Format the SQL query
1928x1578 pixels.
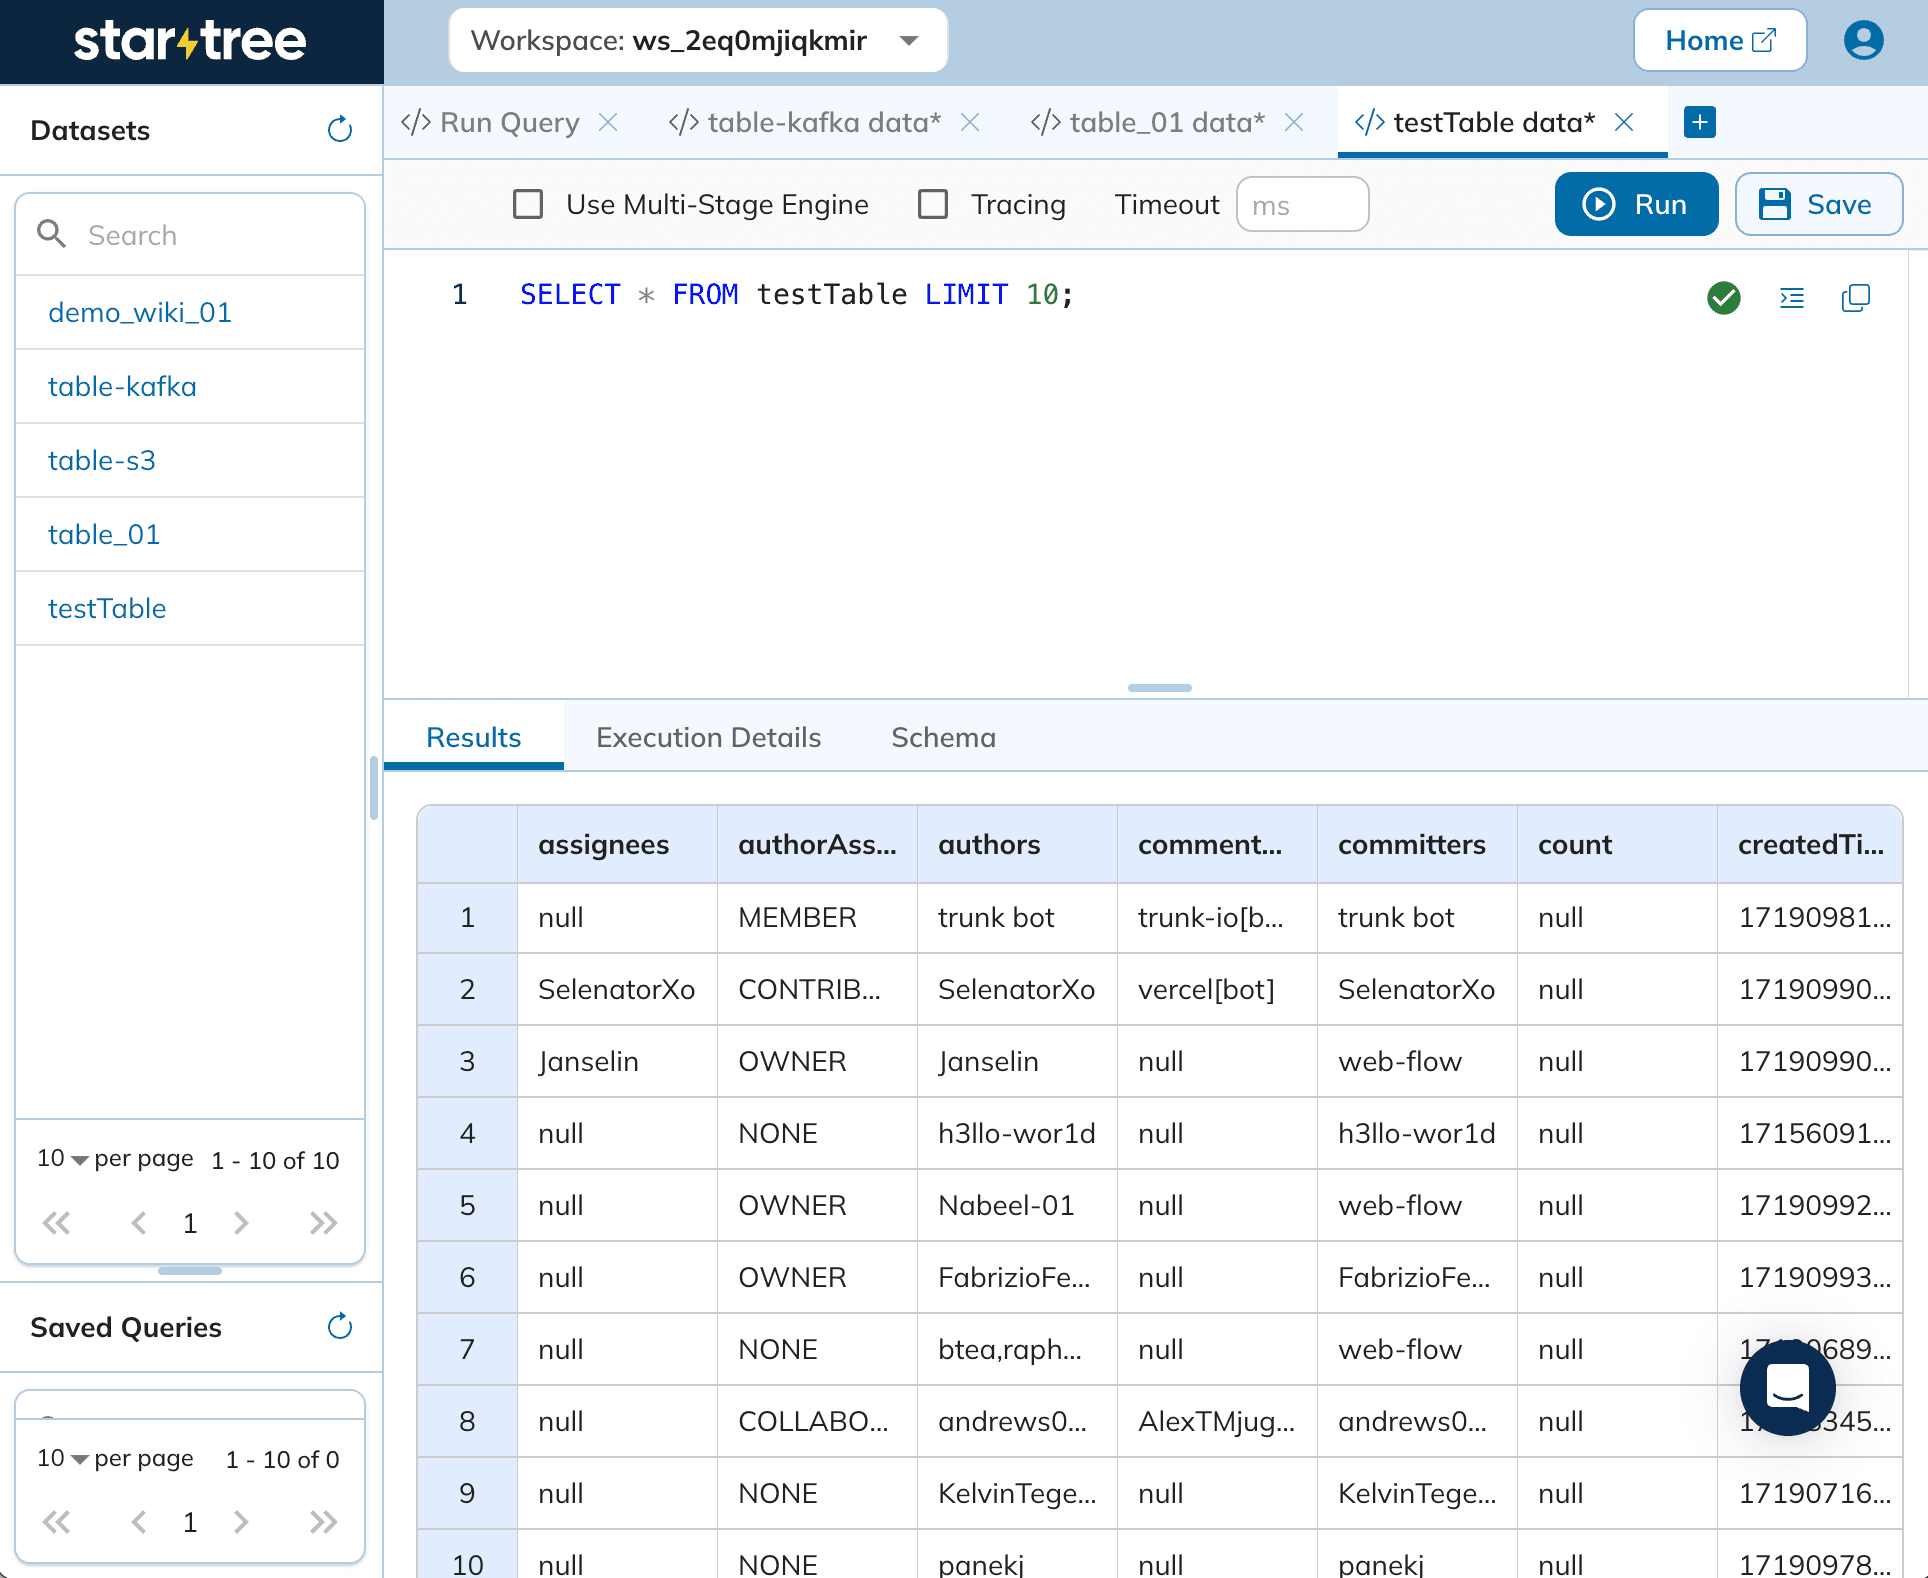point(1791,298)
